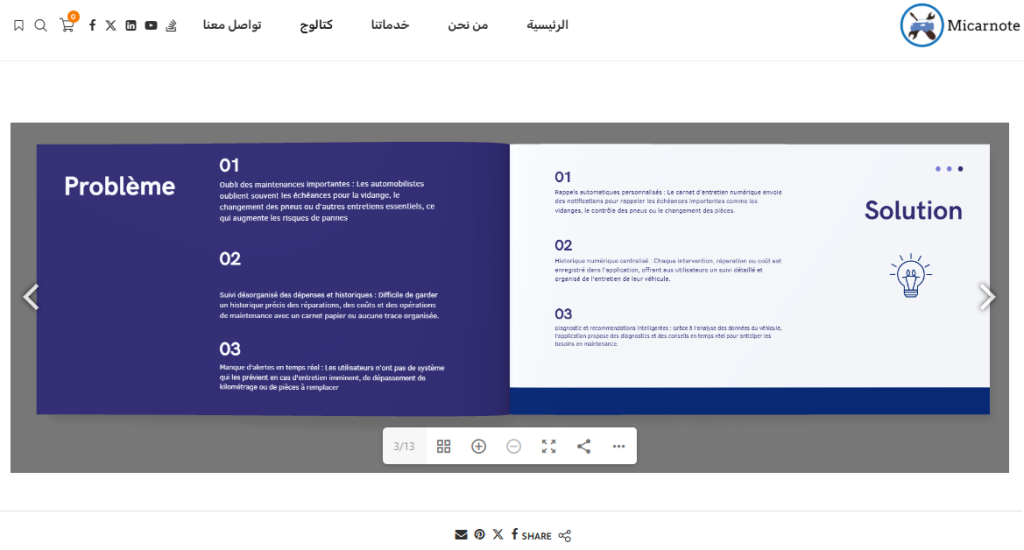Image resolution: width=1024 pixels, height=550 pixels.
Task: Open the site search
Action: click(x=41, y=25)
